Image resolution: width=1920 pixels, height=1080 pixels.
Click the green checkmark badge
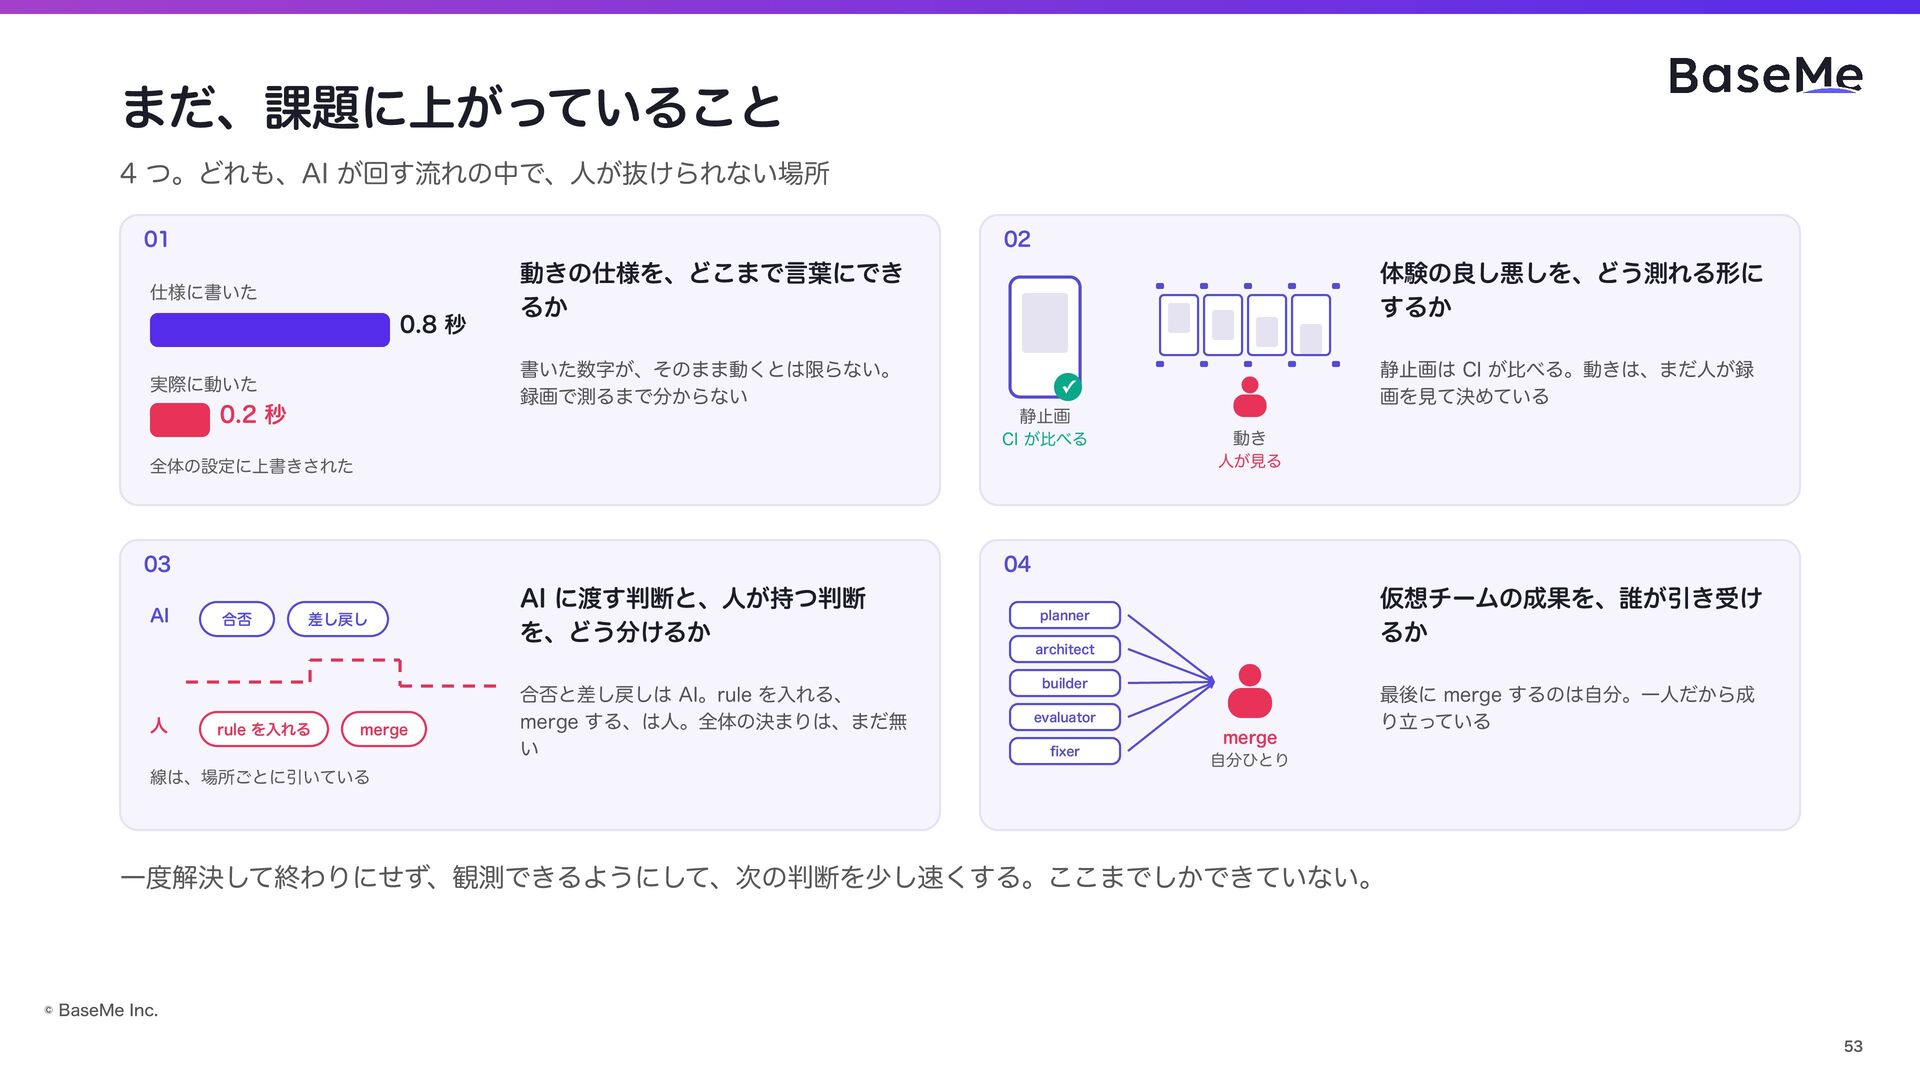(1068, 386)
